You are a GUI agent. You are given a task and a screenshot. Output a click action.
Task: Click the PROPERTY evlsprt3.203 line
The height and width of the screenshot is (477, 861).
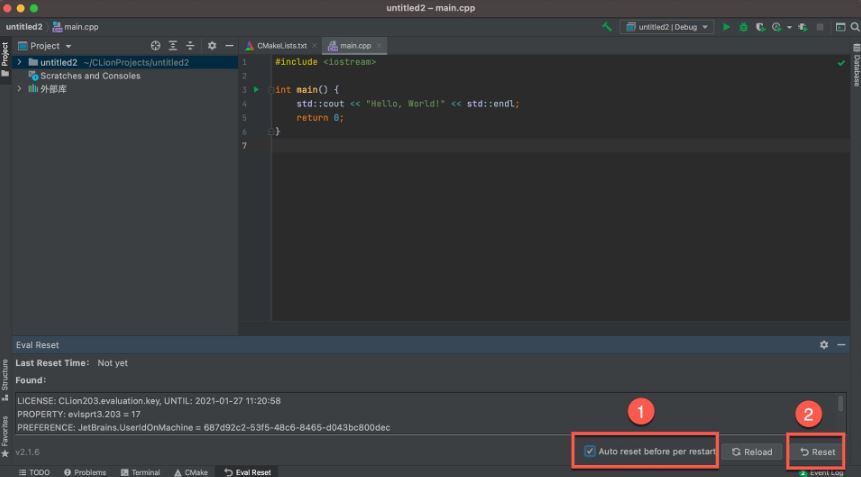coord(79,414)
